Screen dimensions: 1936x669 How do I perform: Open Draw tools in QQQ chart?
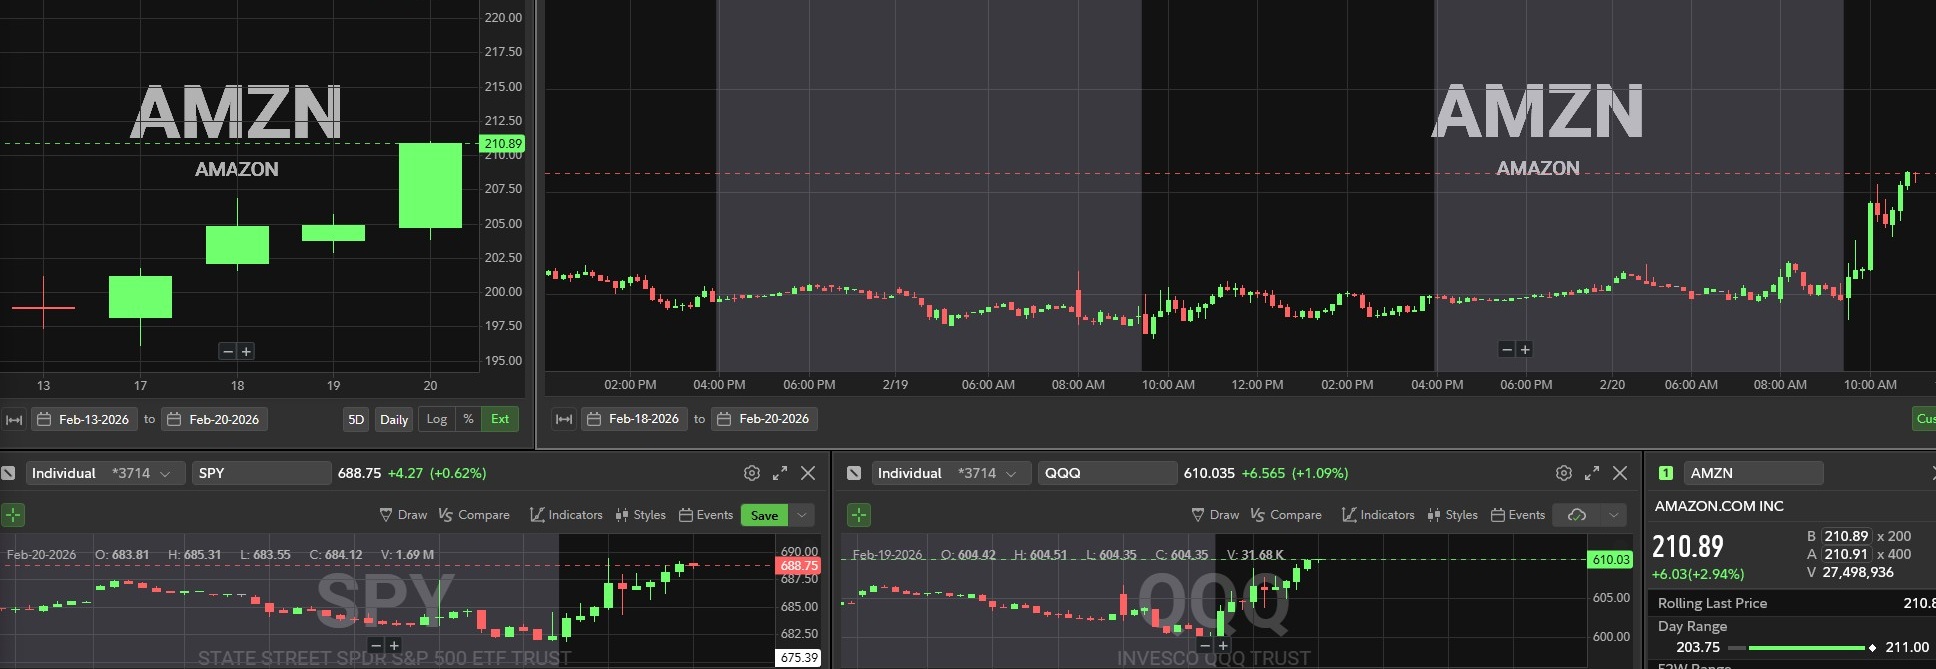point(1215,515)
